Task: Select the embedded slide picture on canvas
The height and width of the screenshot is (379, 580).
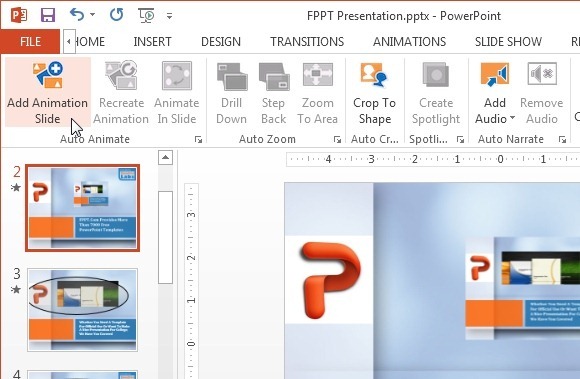Action: pos(522,288)
